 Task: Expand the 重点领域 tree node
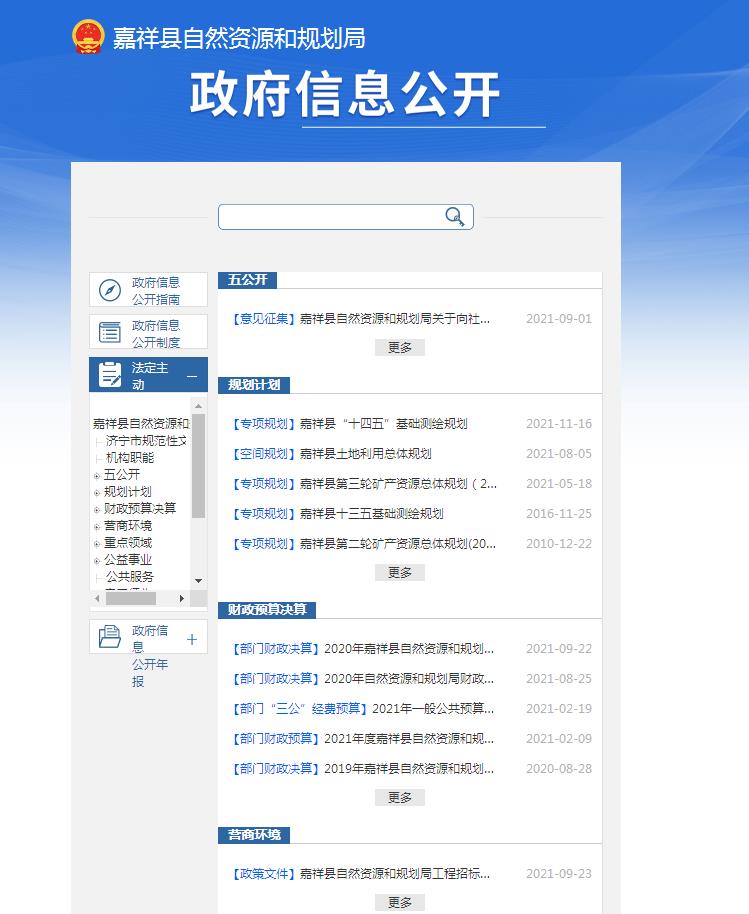(97, 544)
